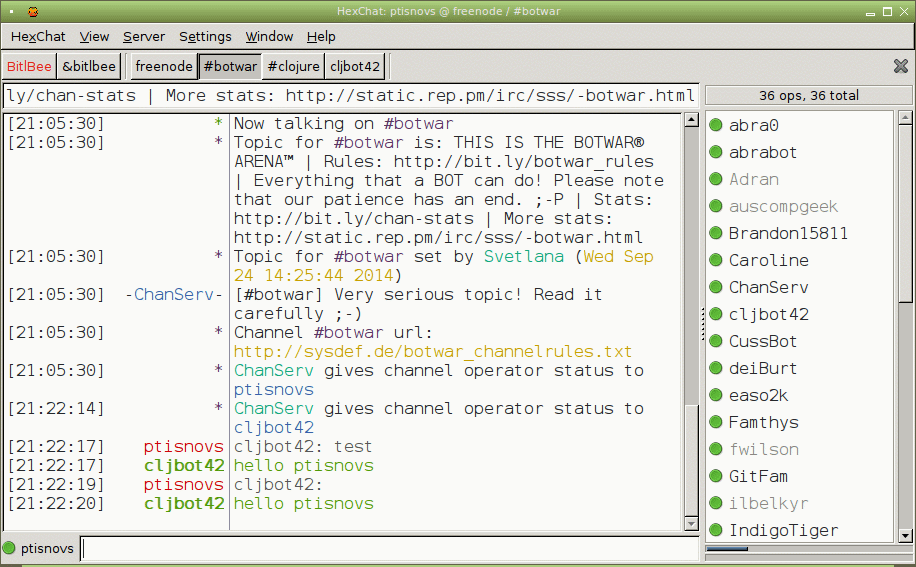
Task: Close the current tab with the X icon
Action: click(x=901, y=66)
